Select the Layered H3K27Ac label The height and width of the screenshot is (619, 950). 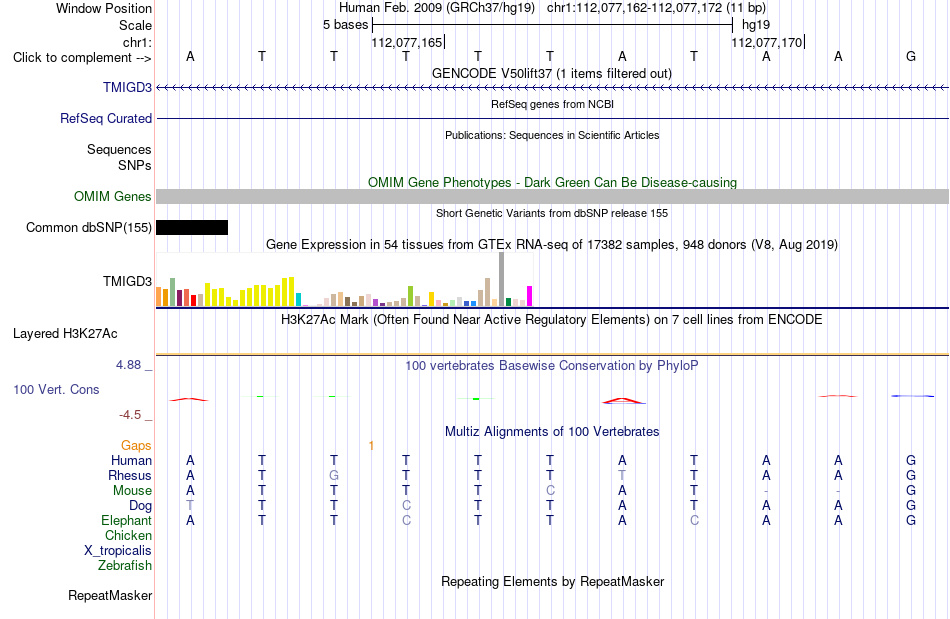click(65, 334)
